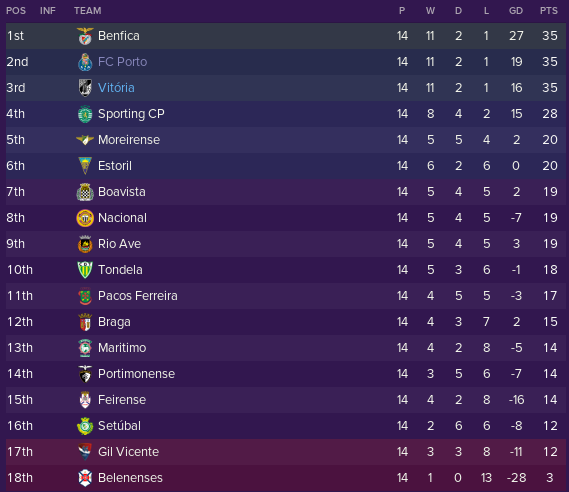Click the POS column header
Image resolution: width=569 pixels, height=492 pixels.
(x=16, y=11)
